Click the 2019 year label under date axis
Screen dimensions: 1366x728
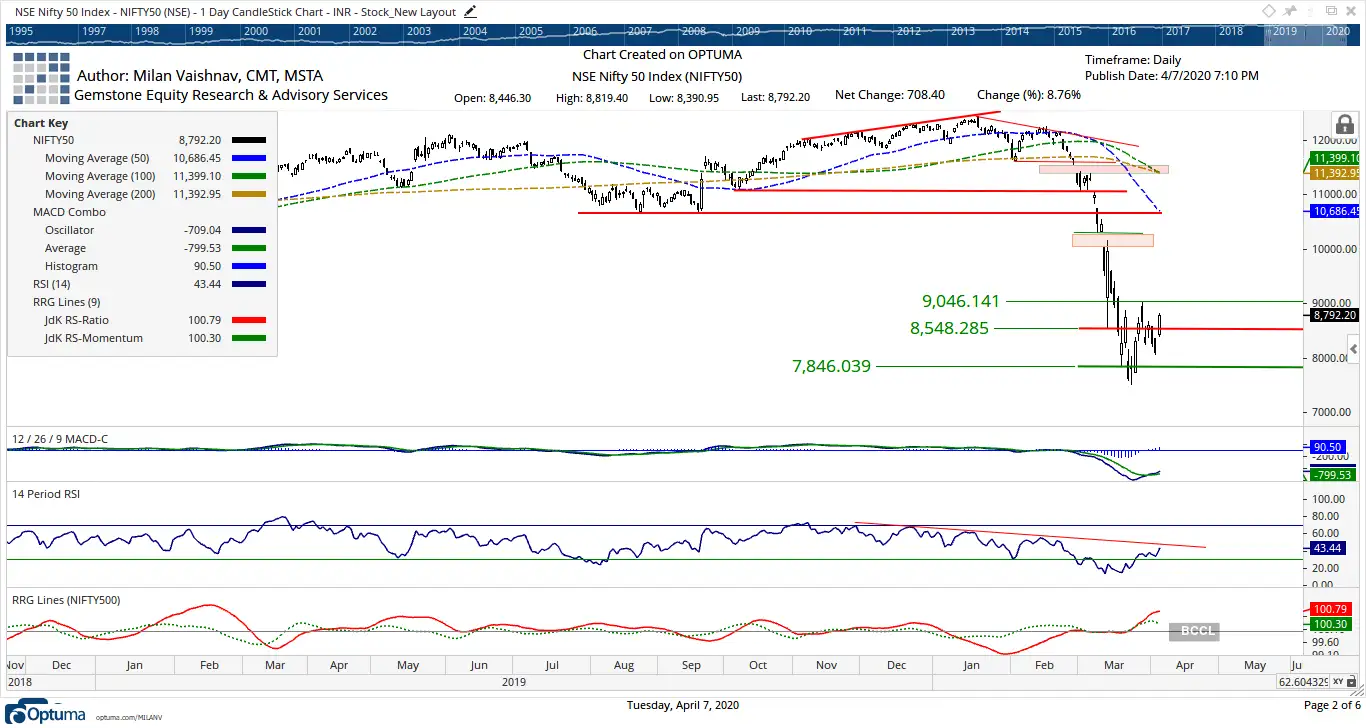(513, 682)
